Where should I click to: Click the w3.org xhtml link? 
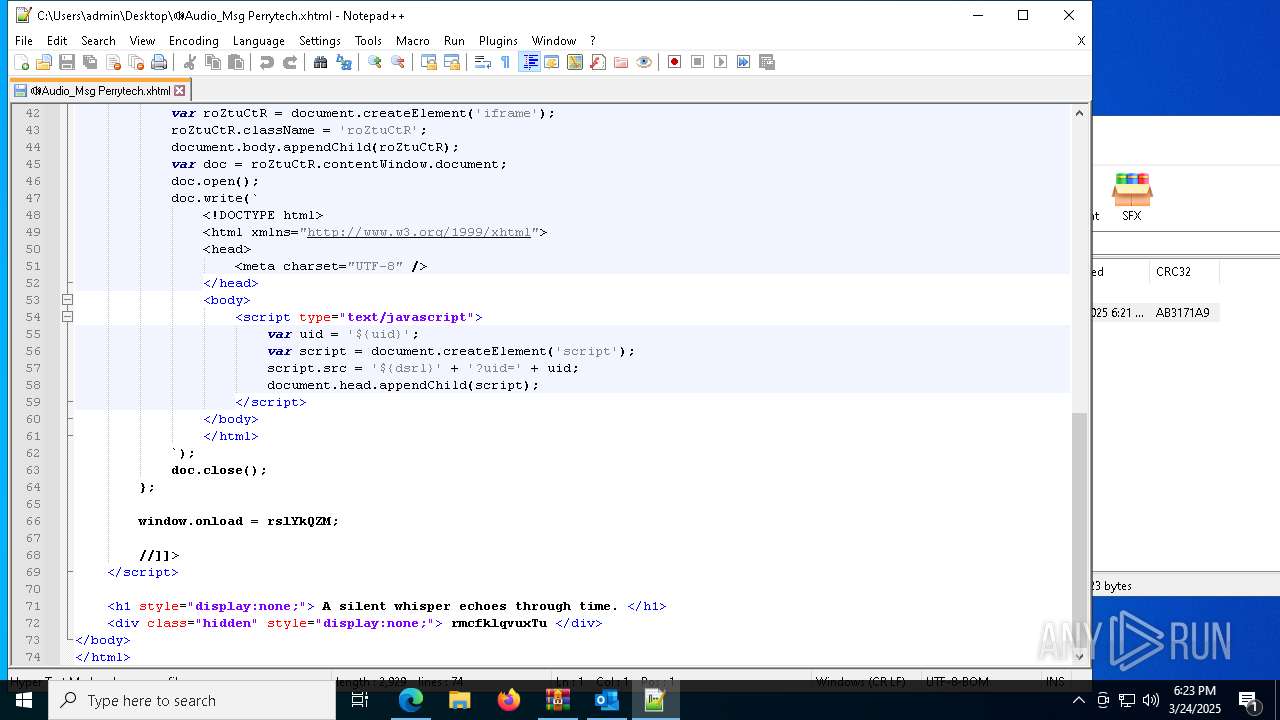pyautogui.click(x=419, y=232)
